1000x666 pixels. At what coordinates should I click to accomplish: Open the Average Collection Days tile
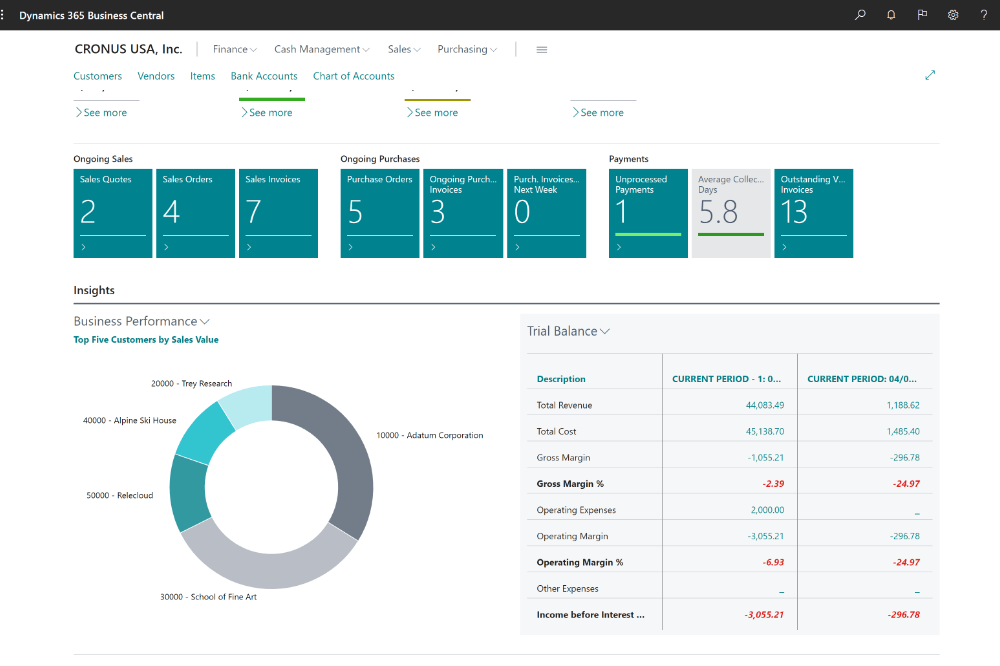731,213
